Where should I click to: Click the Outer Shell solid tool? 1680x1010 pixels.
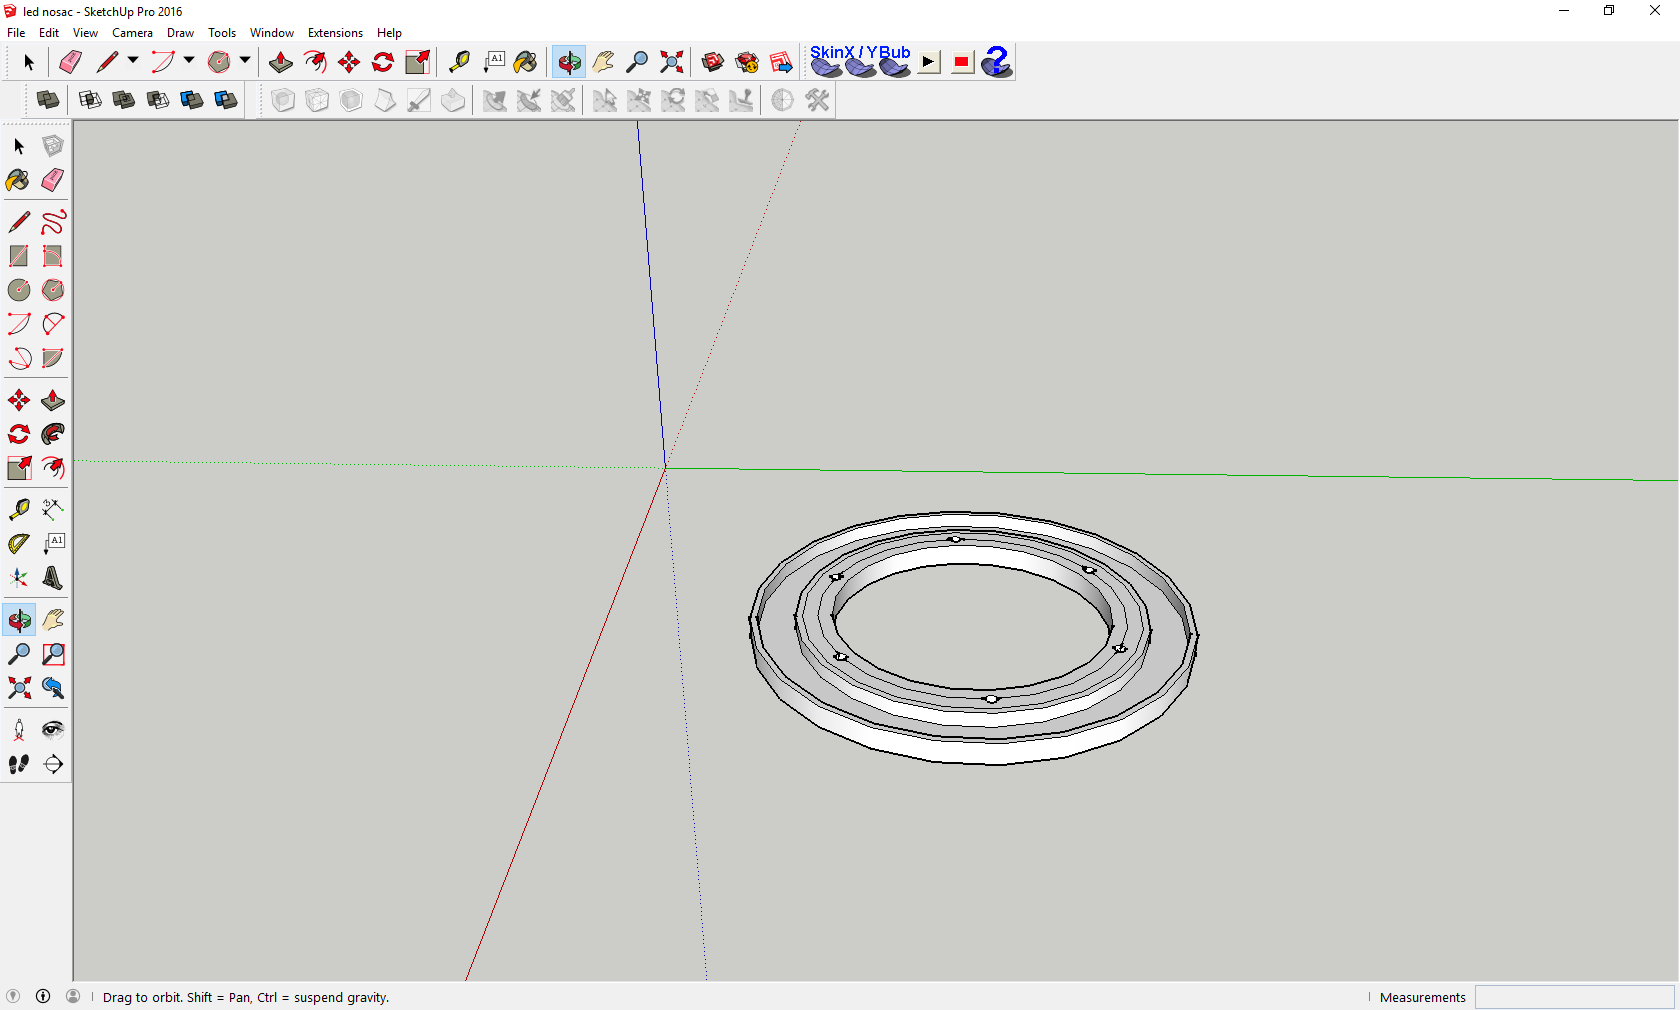click(x=47, y=99)
